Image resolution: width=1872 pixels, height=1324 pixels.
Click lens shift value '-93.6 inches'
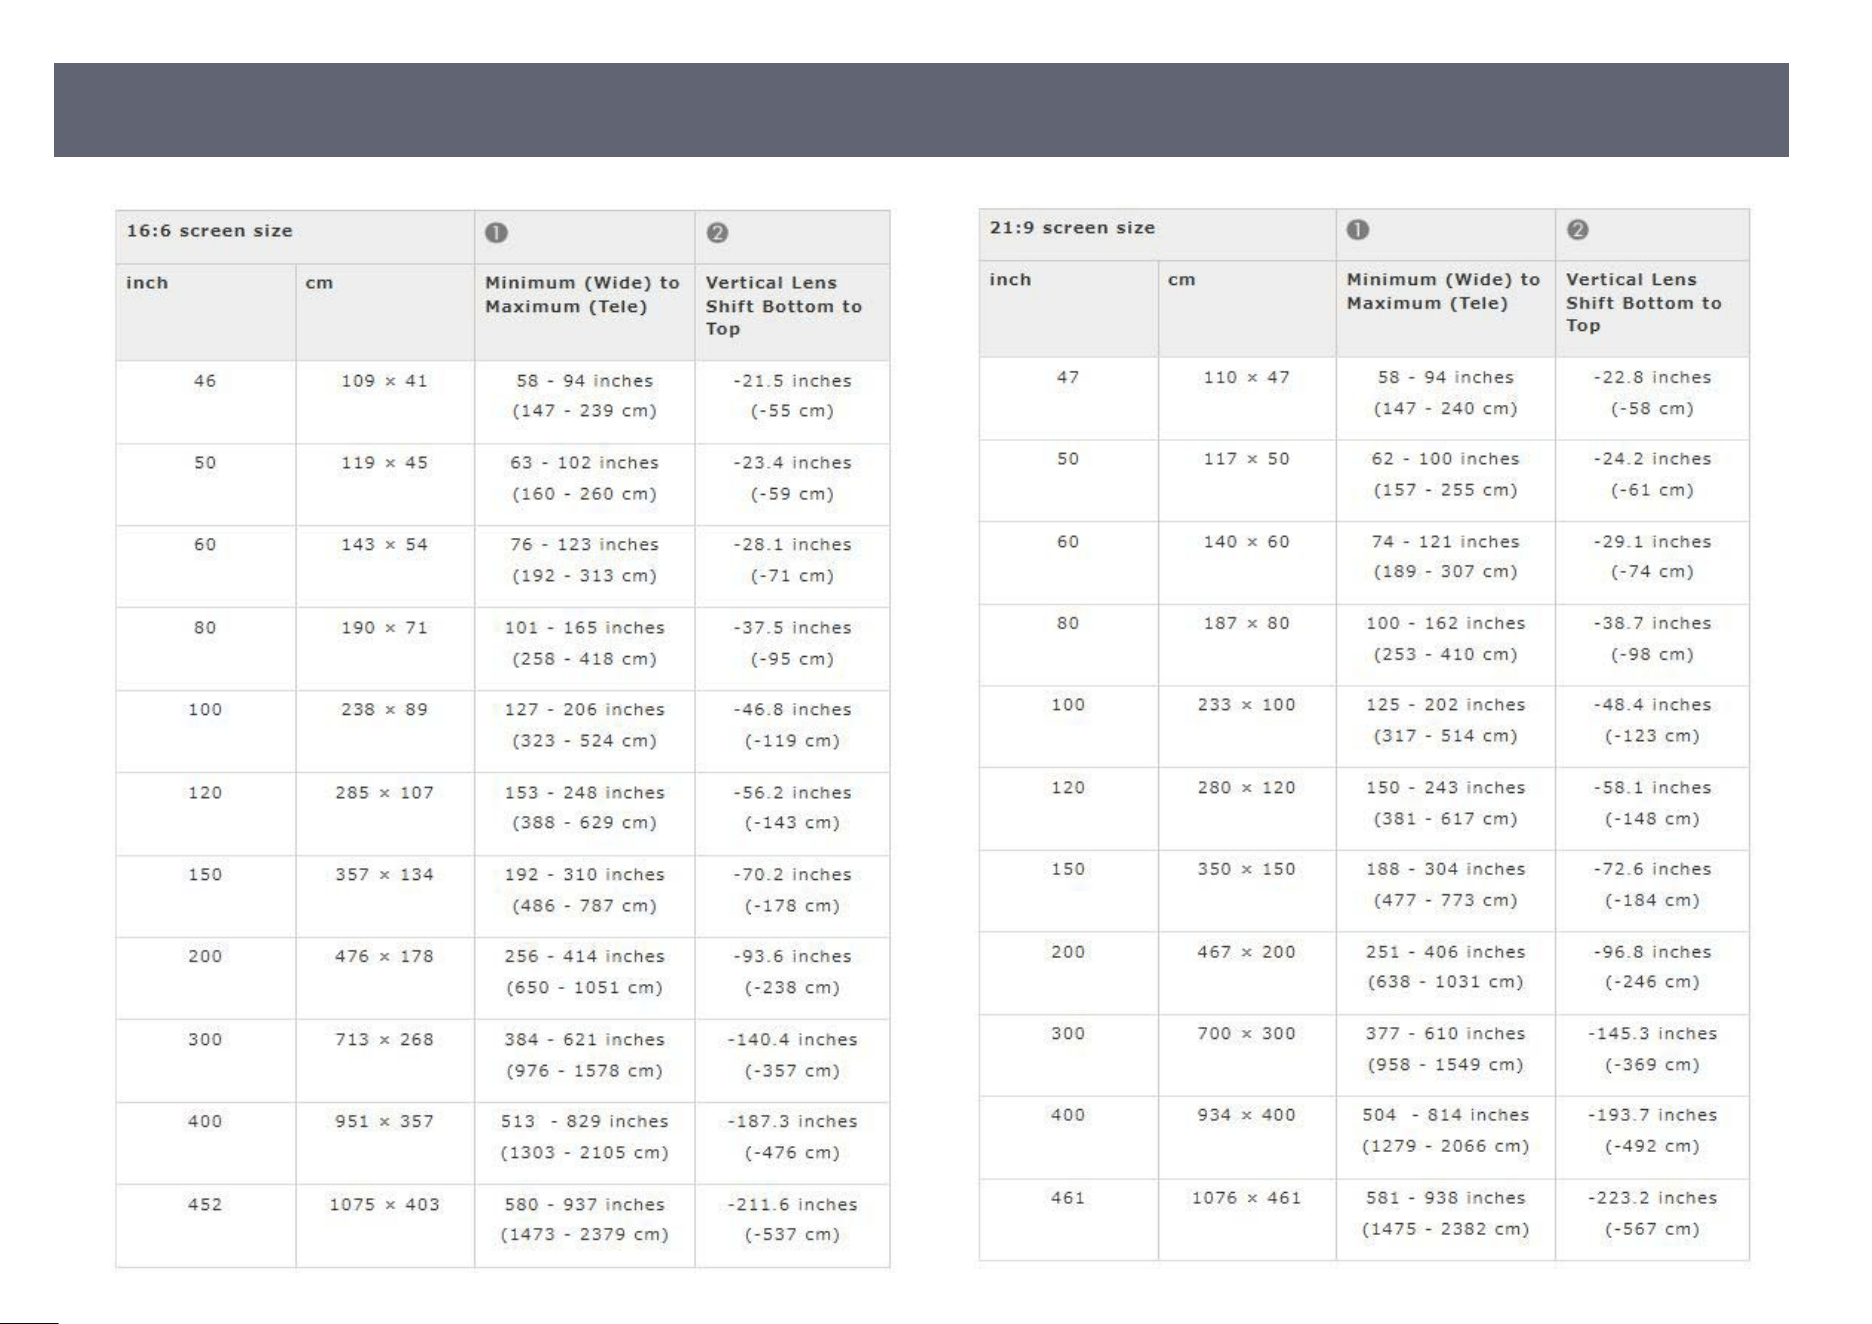(x=792, y=957)
